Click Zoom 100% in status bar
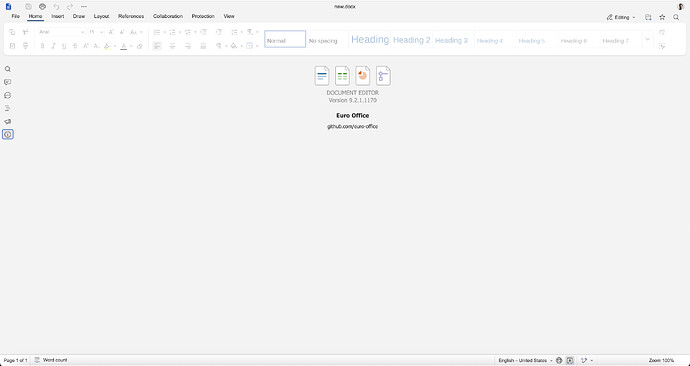Screen dimensions: 690x366 [x=661, y=360]
